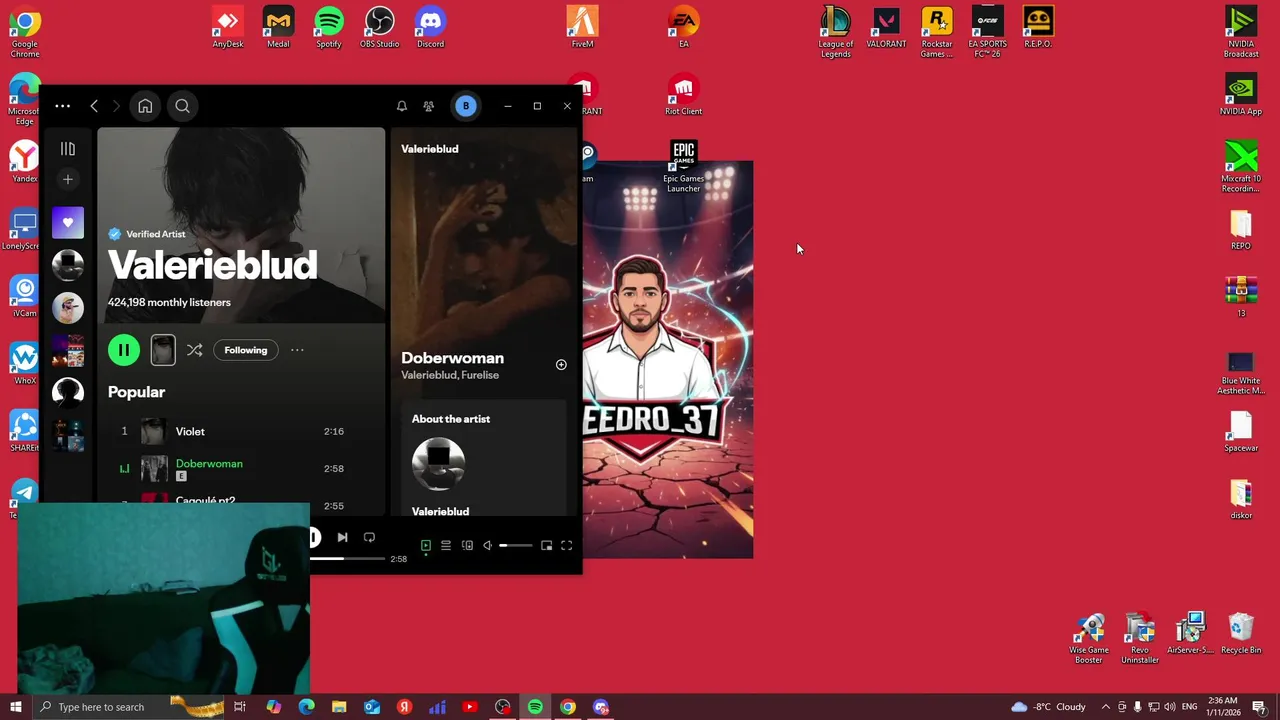The width and height of the screenshot is (1280, 720).
Task: Open League of Legends desktop shortcut
Action: pyautogui.click(x=836, y=32)
